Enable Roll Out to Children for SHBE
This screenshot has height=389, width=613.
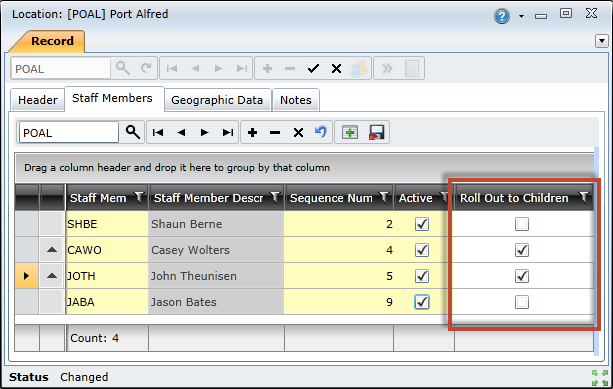[x=522, y=224]
